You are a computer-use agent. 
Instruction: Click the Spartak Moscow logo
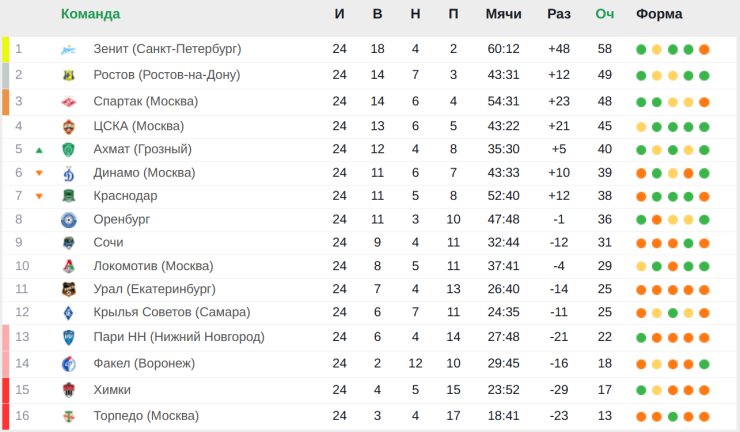(68, 101)
